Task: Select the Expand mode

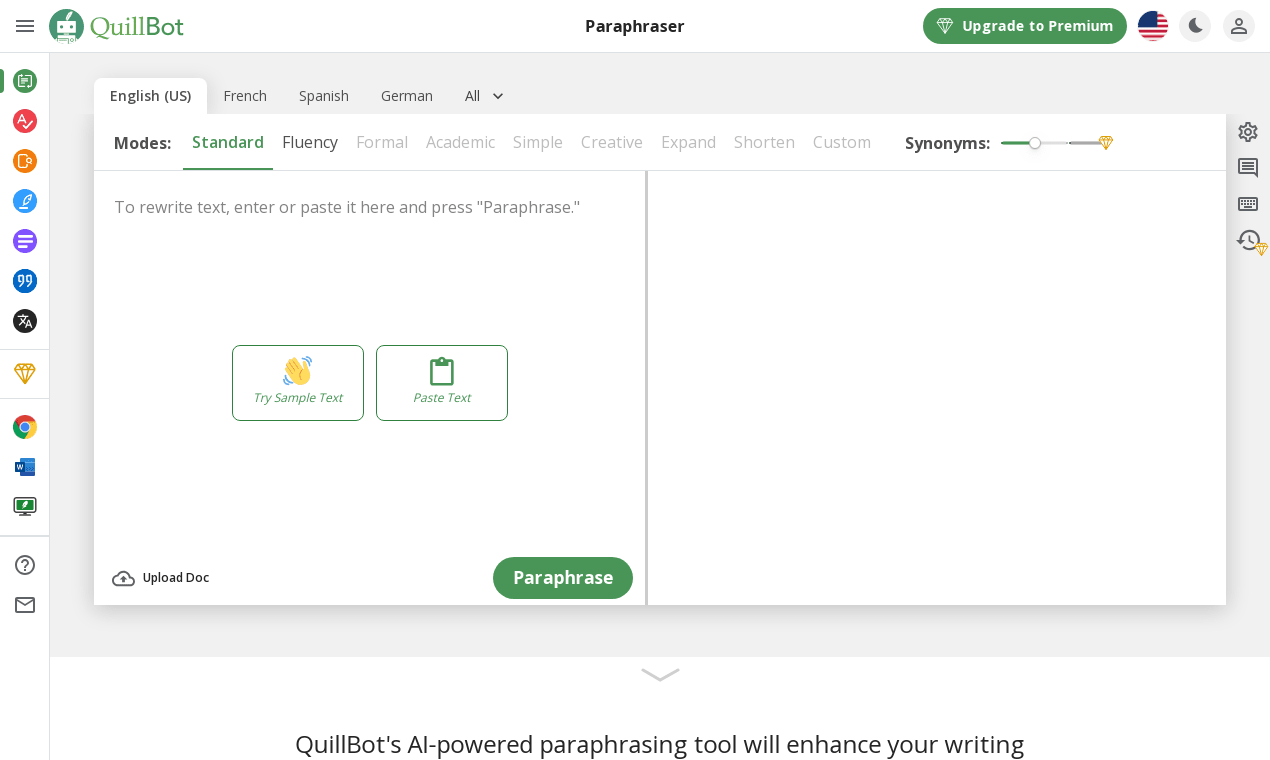Action: tap(688, 142)
